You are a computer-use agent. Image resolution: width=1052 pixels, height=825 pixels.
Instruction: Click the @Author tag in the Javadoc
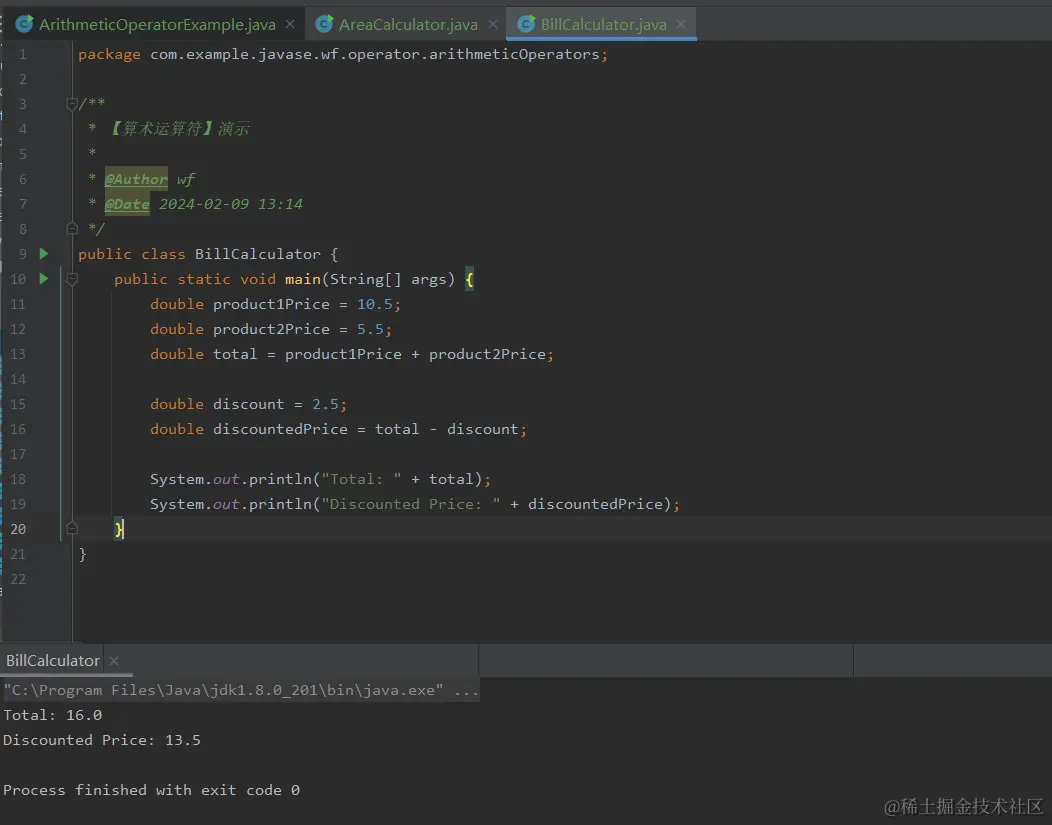point(136,179)
